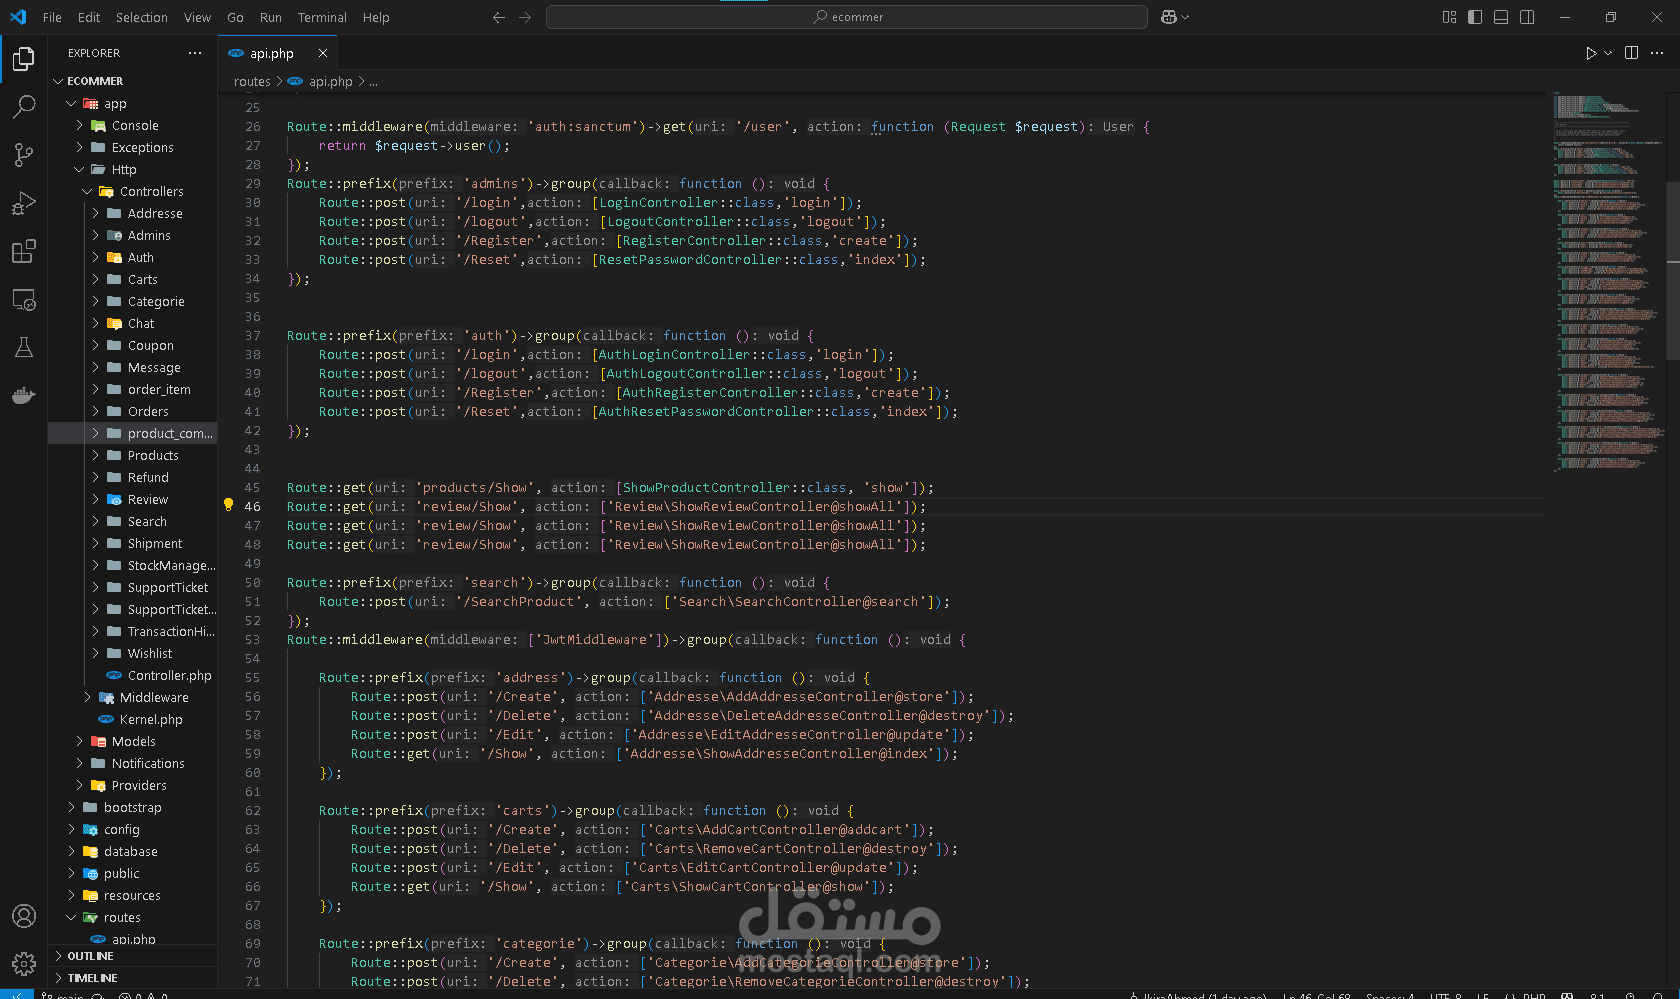Image resolution: width=1680 pixels, height=999 pixels.
Task: Toggle the Secondary Side Bar
Action: [x=1527, y=17]
